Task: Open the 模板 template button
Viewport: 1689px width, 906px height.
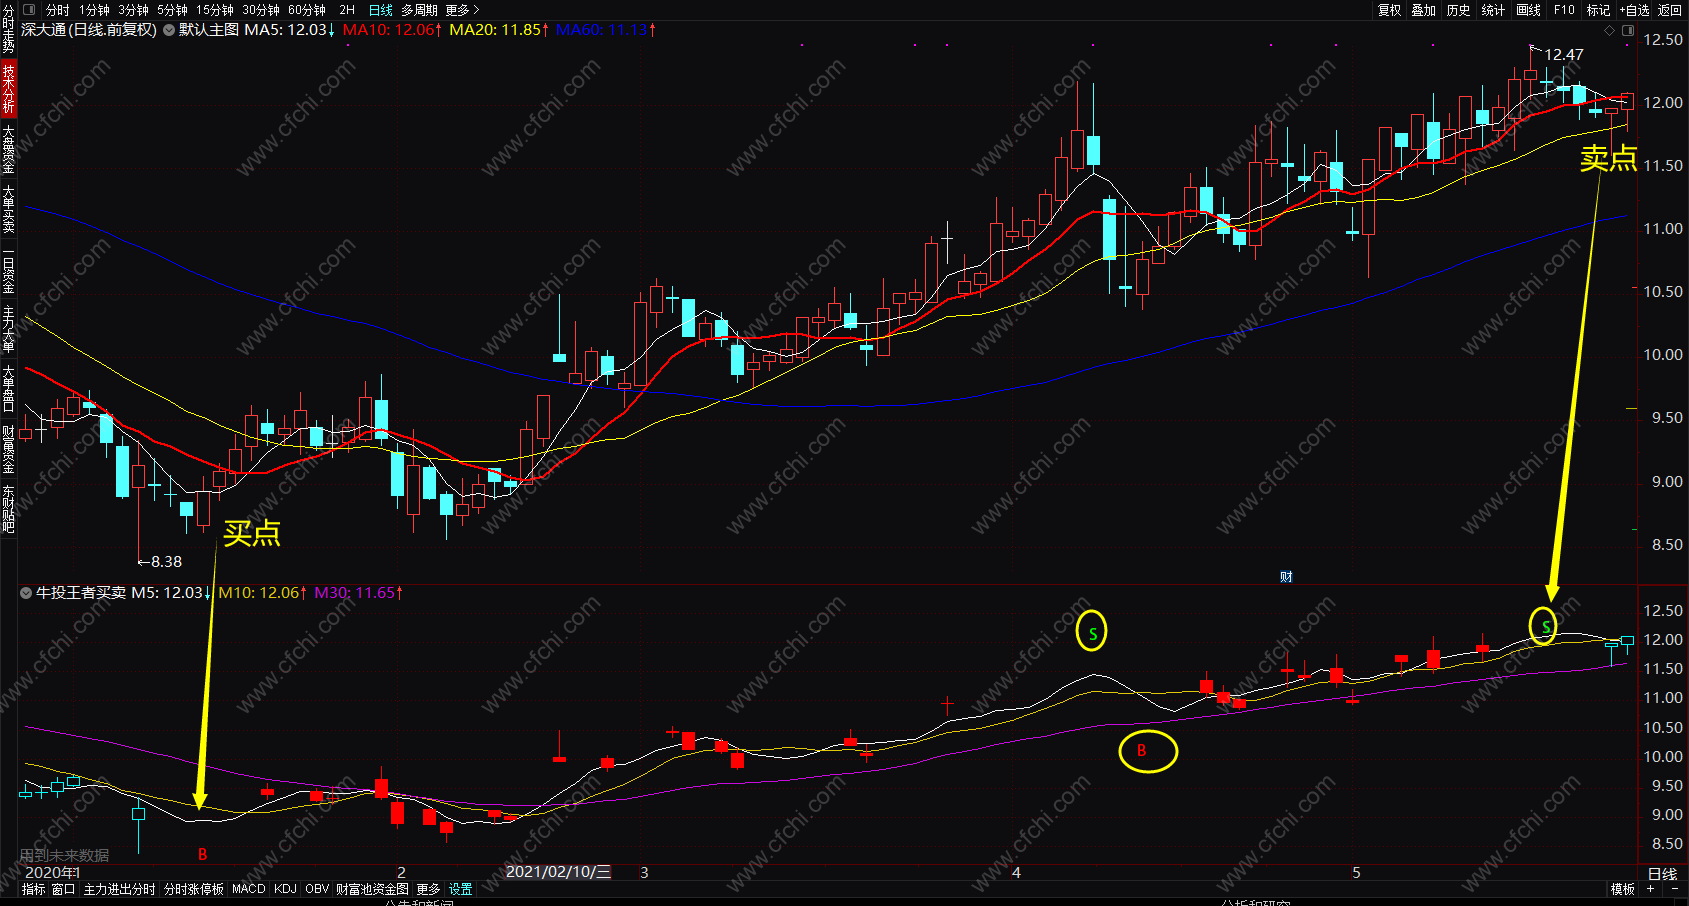Action: [1622, 889]
